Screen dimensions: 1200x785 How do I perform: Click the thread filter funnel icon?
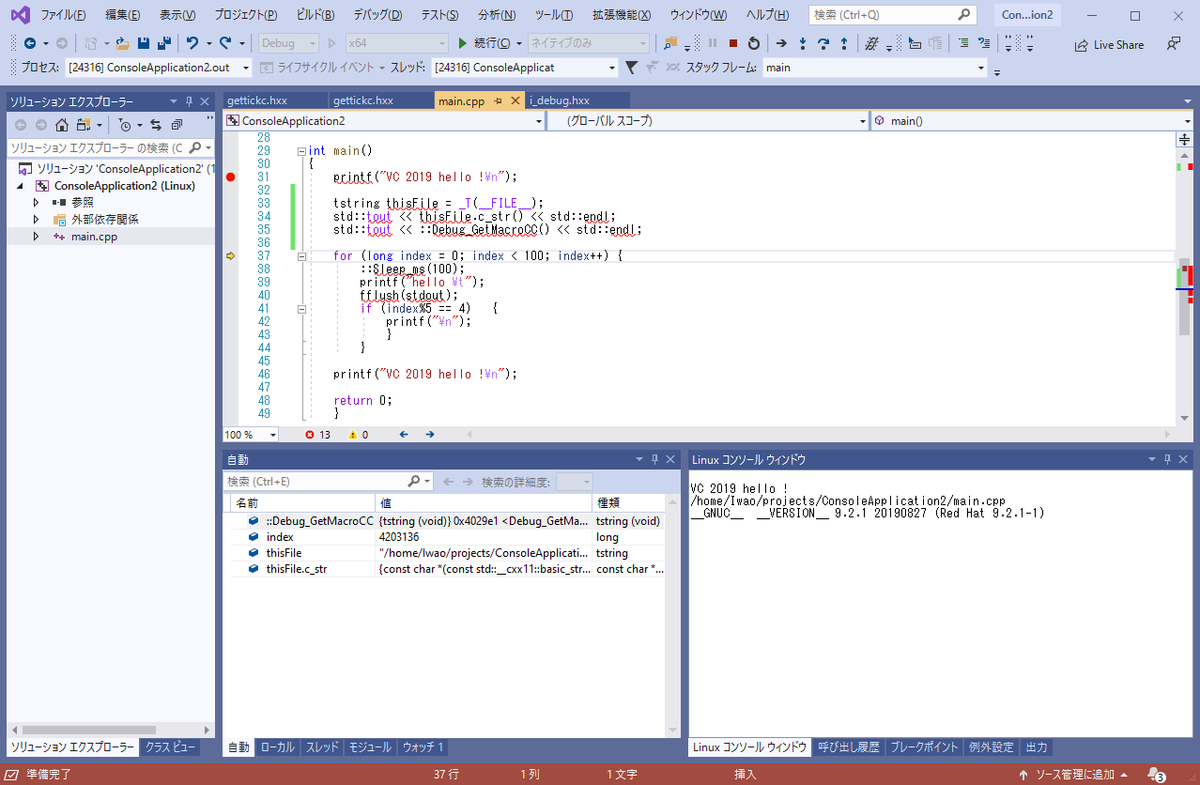[631, 67]
